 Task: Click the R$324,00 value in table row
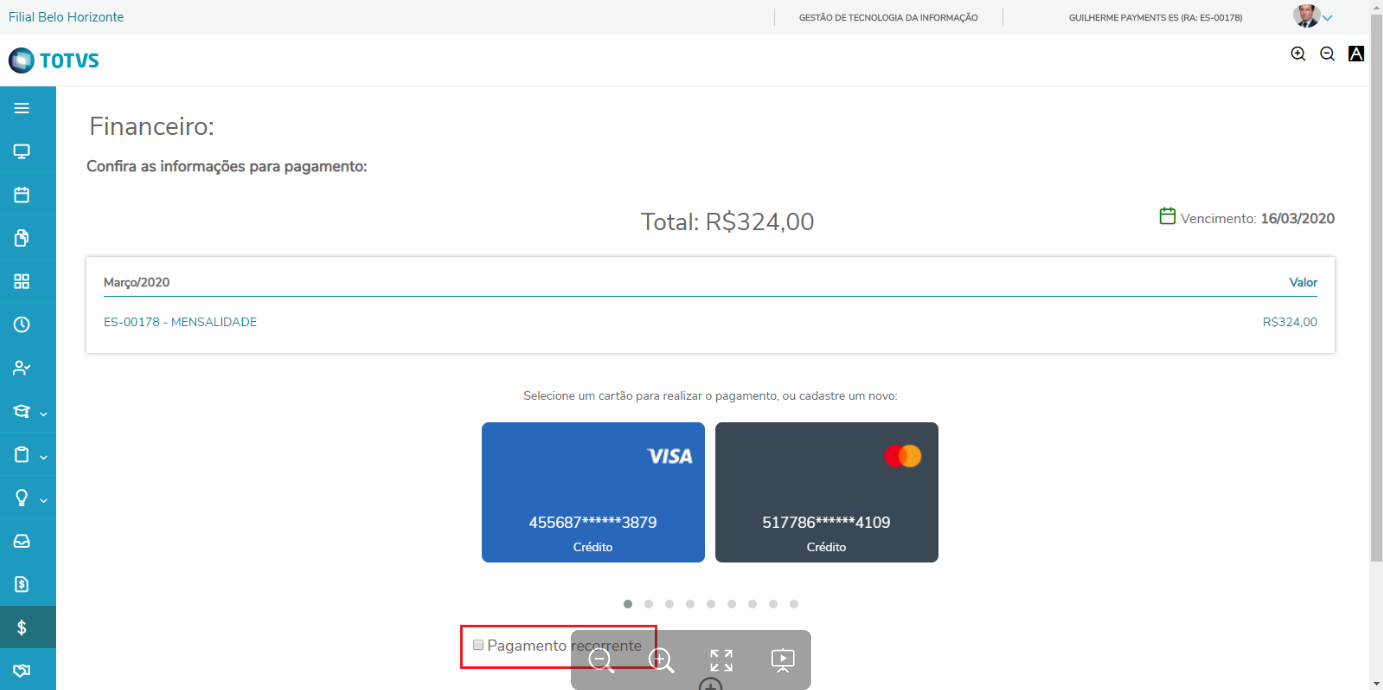click(x=1290, y=322)
